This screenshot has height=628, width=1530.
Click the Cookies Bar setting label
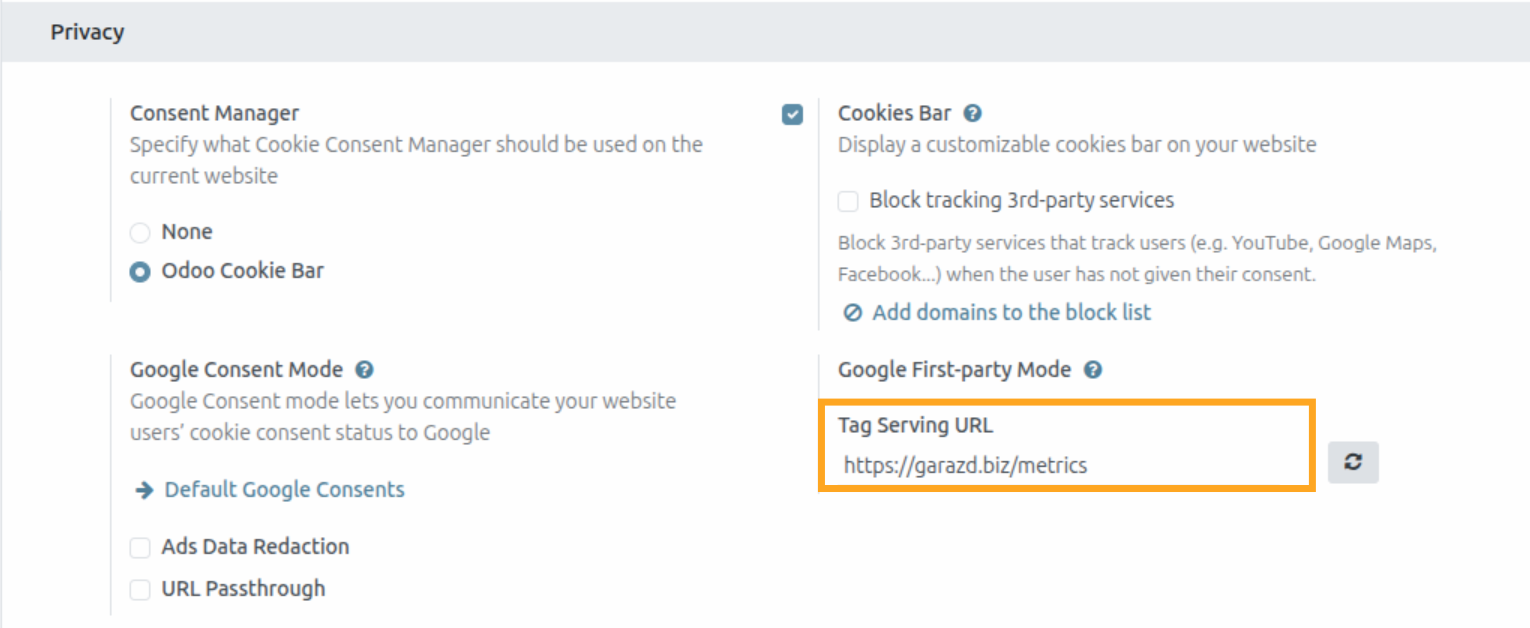pos(894,114)
